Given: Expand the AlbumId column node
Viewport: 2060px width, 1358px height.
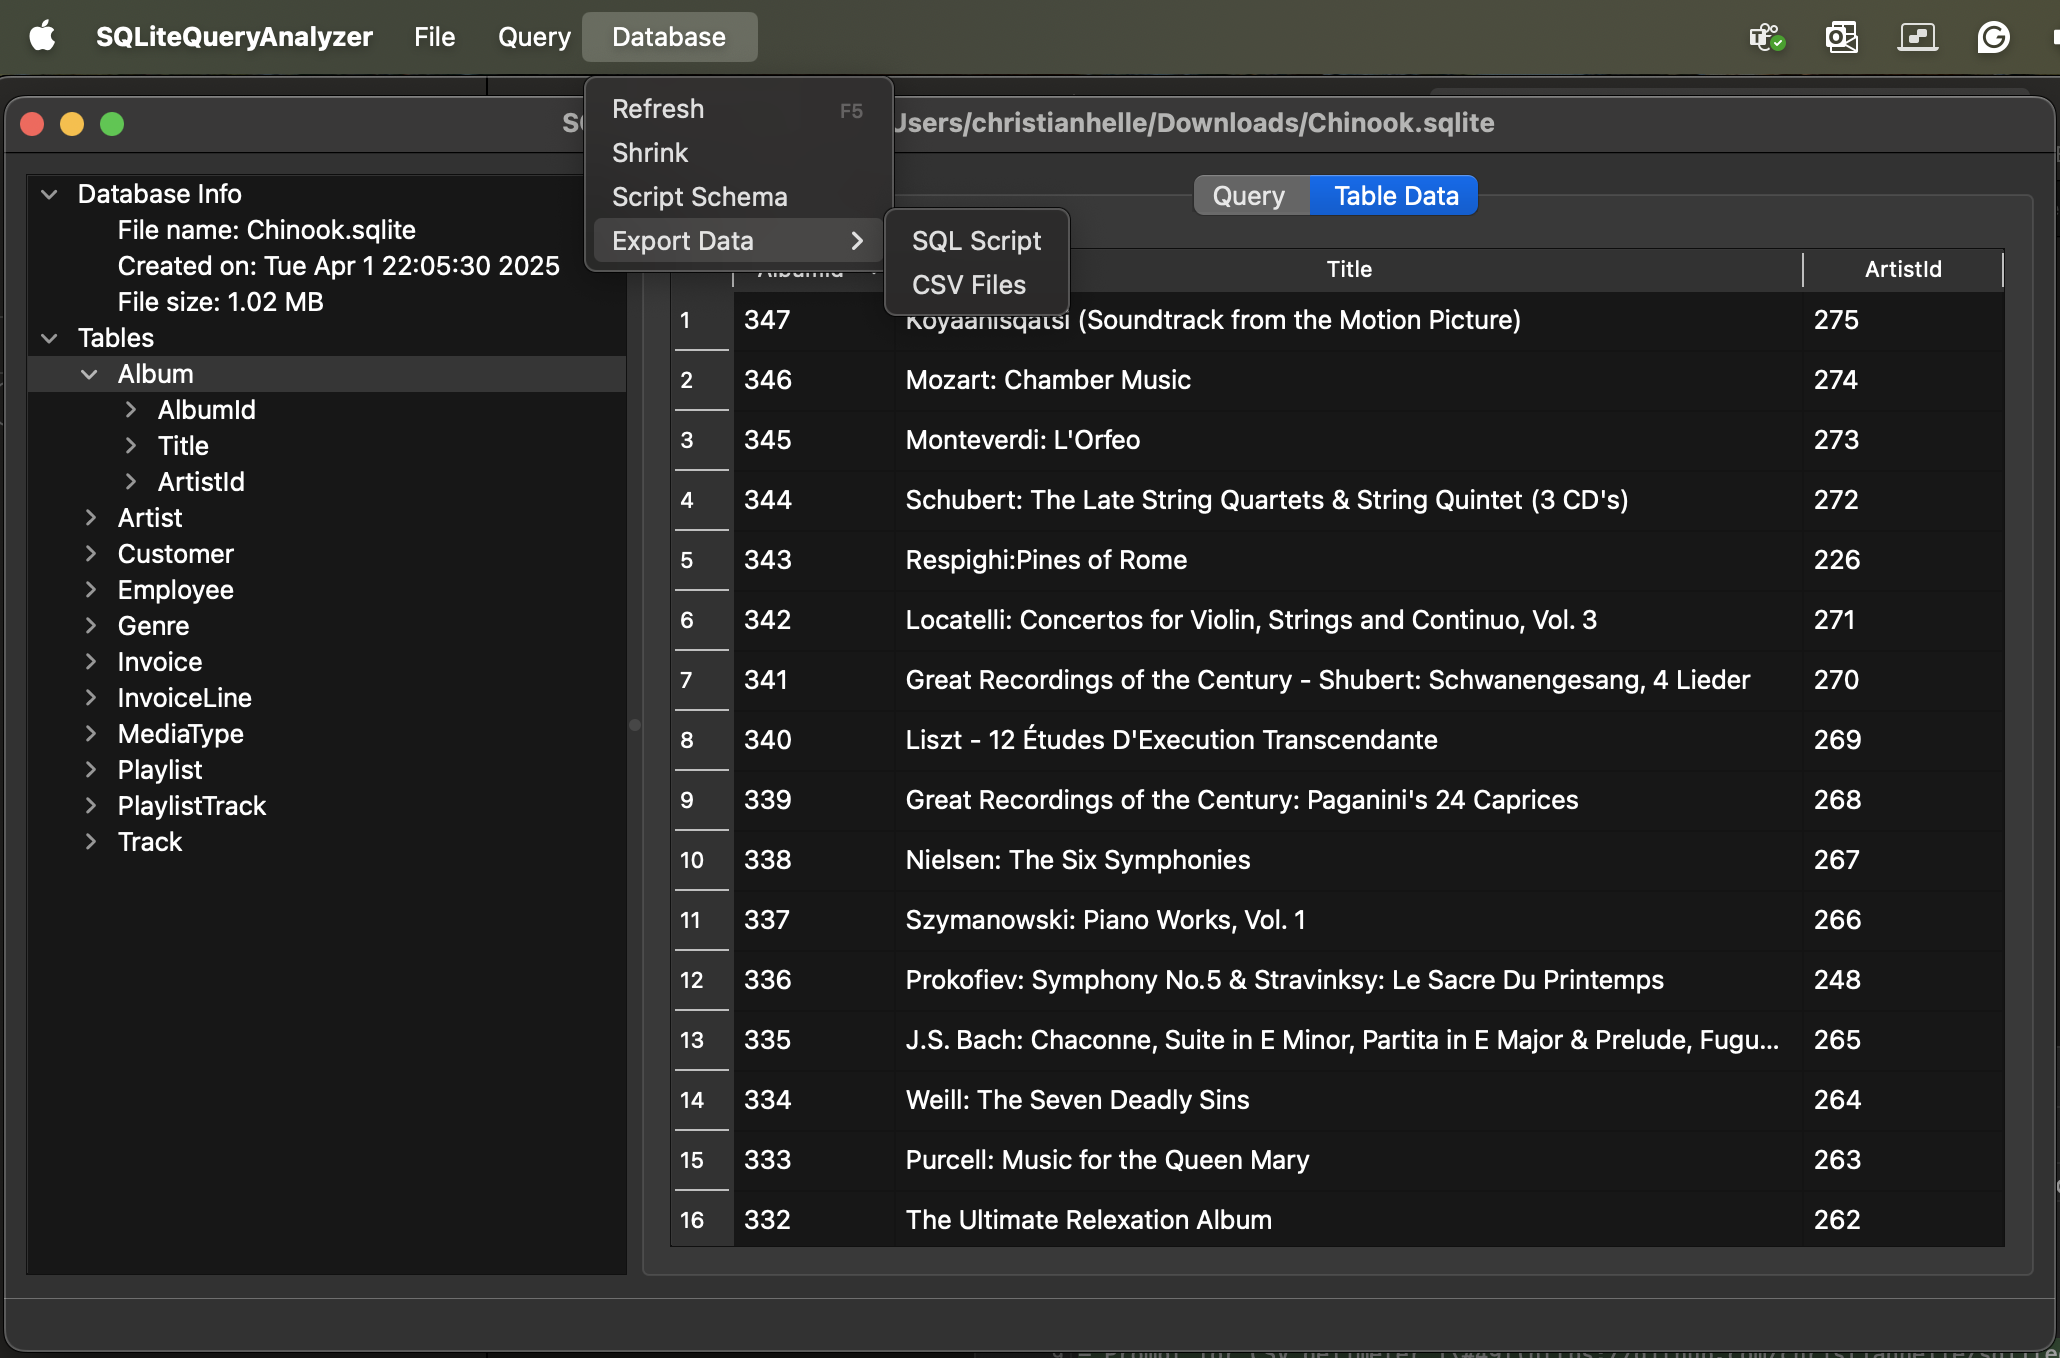Looking at the screenshot, I should [130, 410].
